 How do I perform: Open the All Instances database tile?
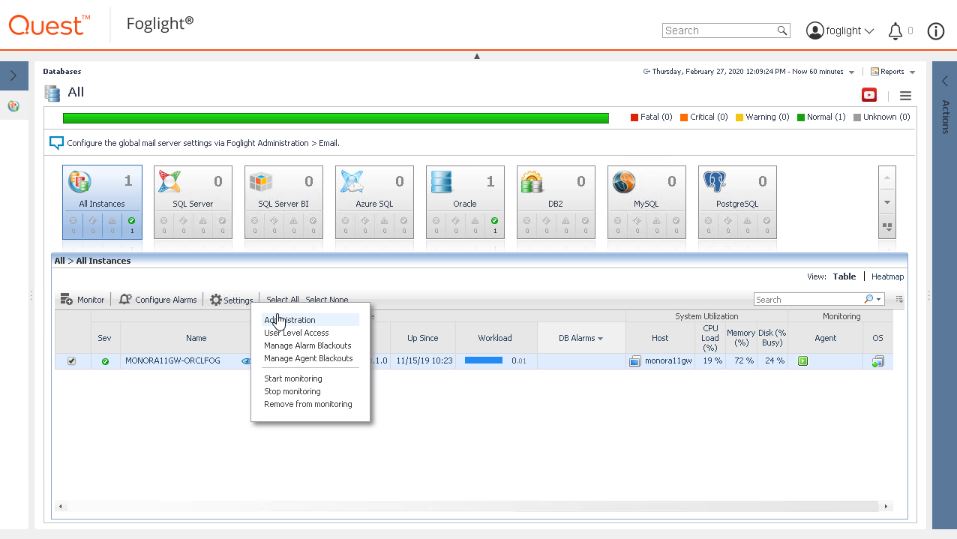coord(102,201)
